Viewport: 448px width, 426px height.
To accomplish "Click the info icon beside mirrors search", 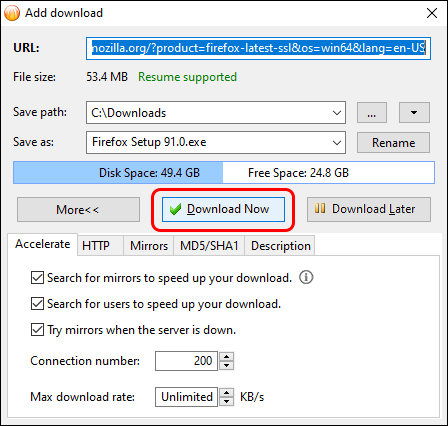I will click(x=306, y=277).
